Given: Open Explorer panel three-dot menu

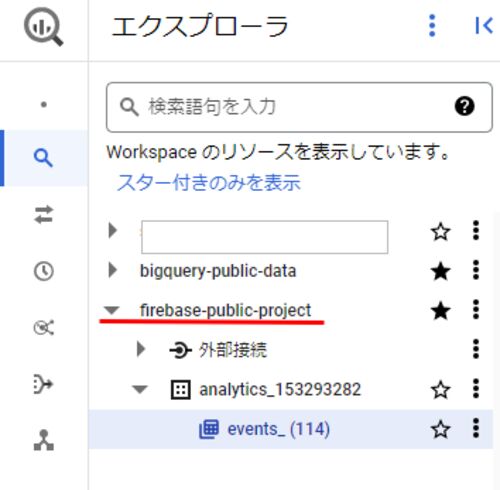Looking at the screenshot, I should (x=432, y=26).
